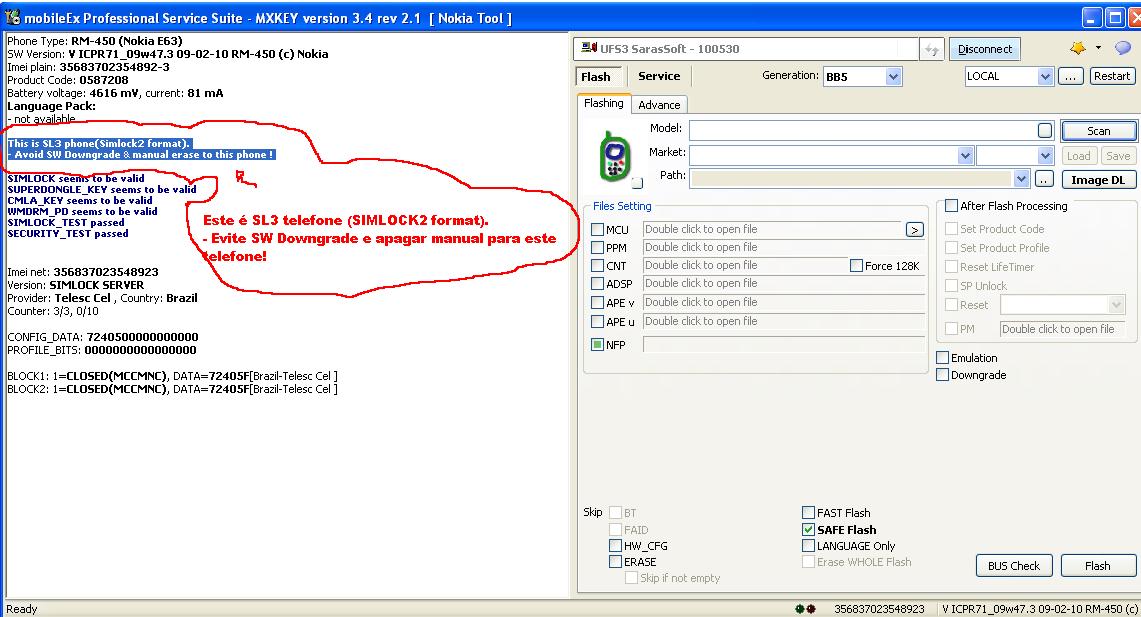Open the Generation BB5 dropdown
Screen dimensions: 1141x617
894,76
